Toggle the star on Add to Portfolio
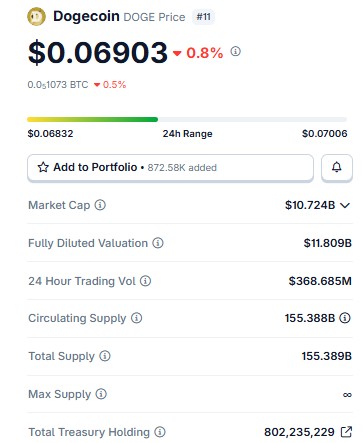Image resolution: width=363 pixels, height=443 pixels. tap(43, 167)
